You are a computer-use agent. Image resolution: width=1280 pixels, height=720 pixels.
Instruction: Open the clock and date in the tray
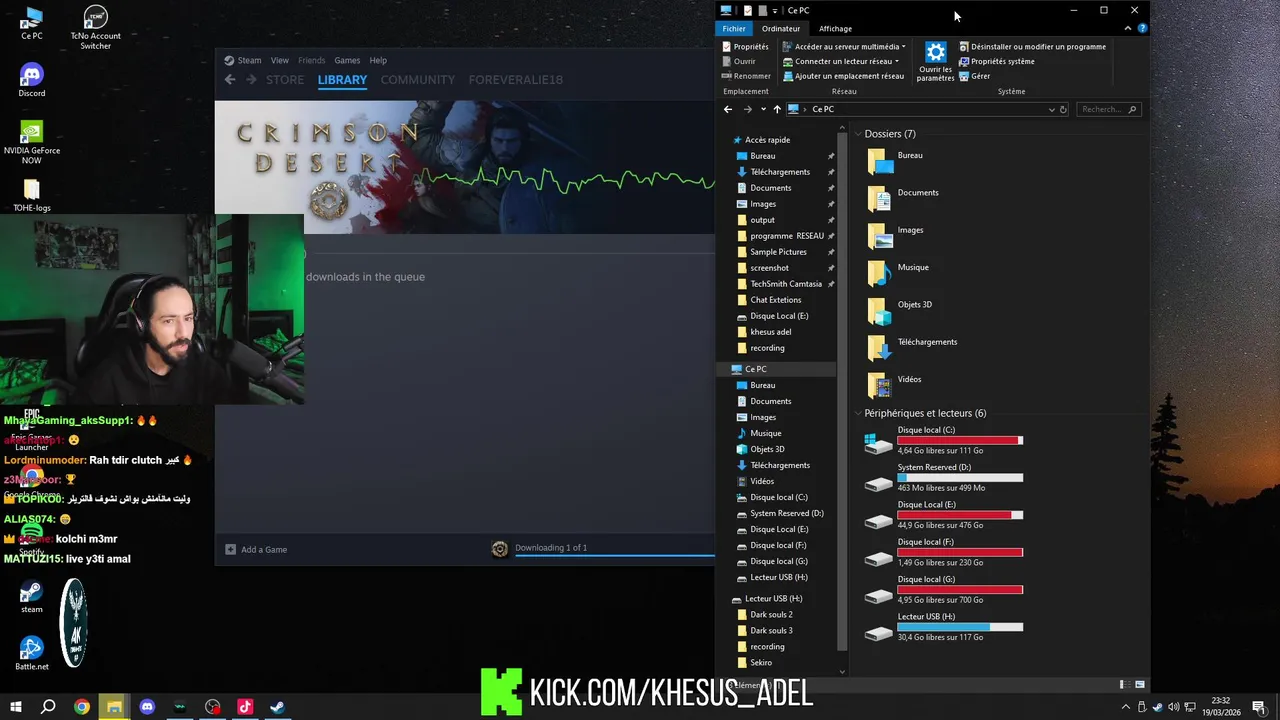point(1219,707)
